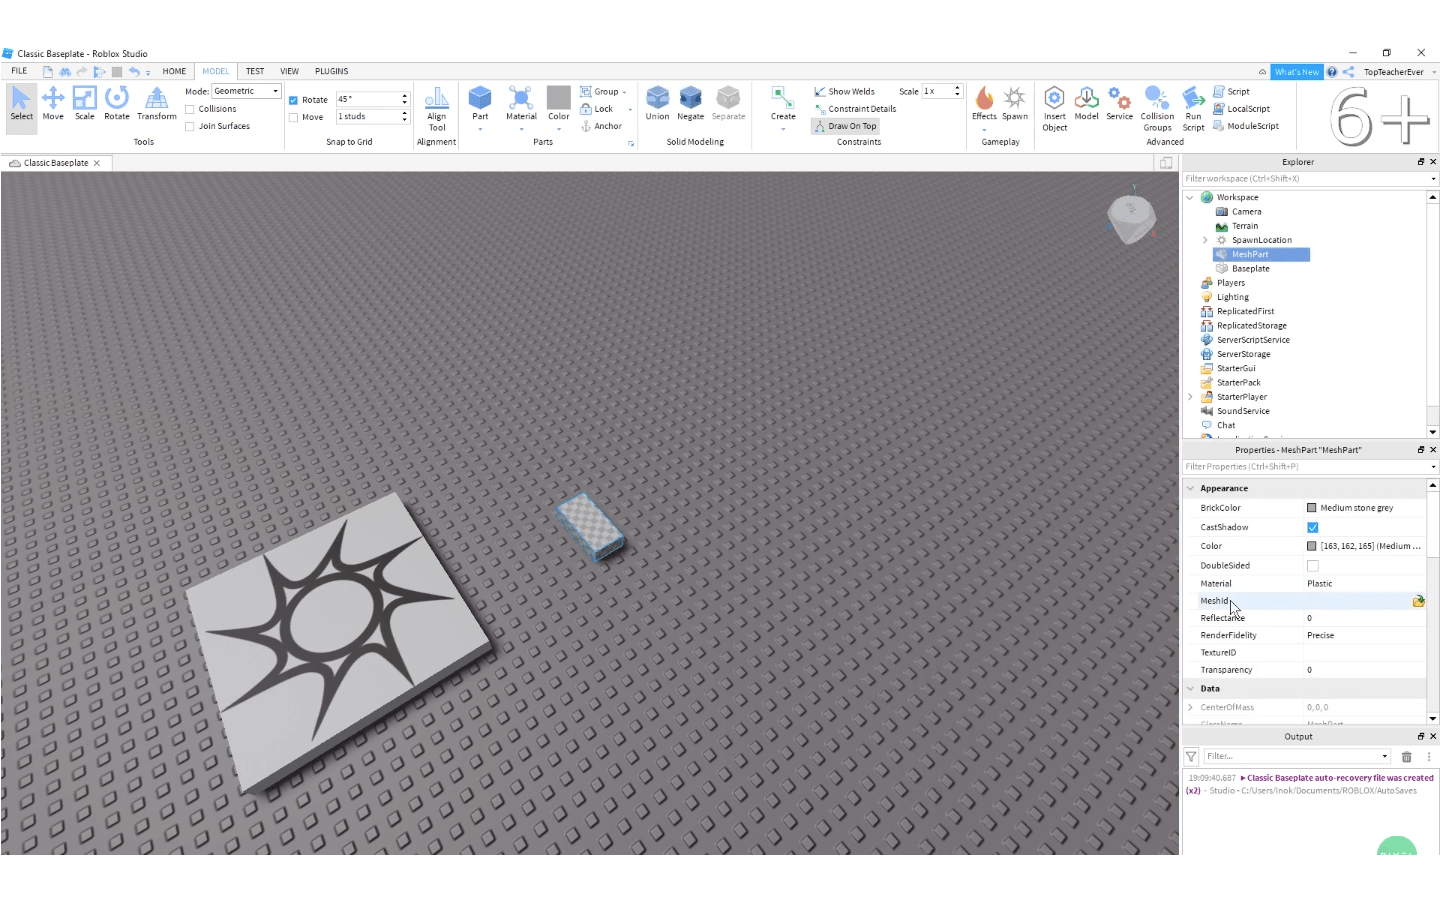Open the Effects gameplay menu
Viewport: 1440px width, 900px height.
click(984, 104)
